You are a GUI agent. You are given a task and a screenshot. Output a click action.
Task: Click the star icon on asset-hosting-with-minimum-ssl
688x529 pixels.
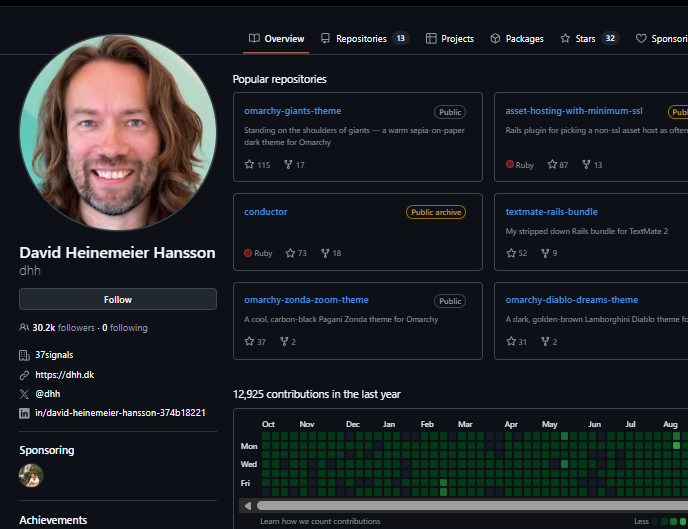point(552,164)
